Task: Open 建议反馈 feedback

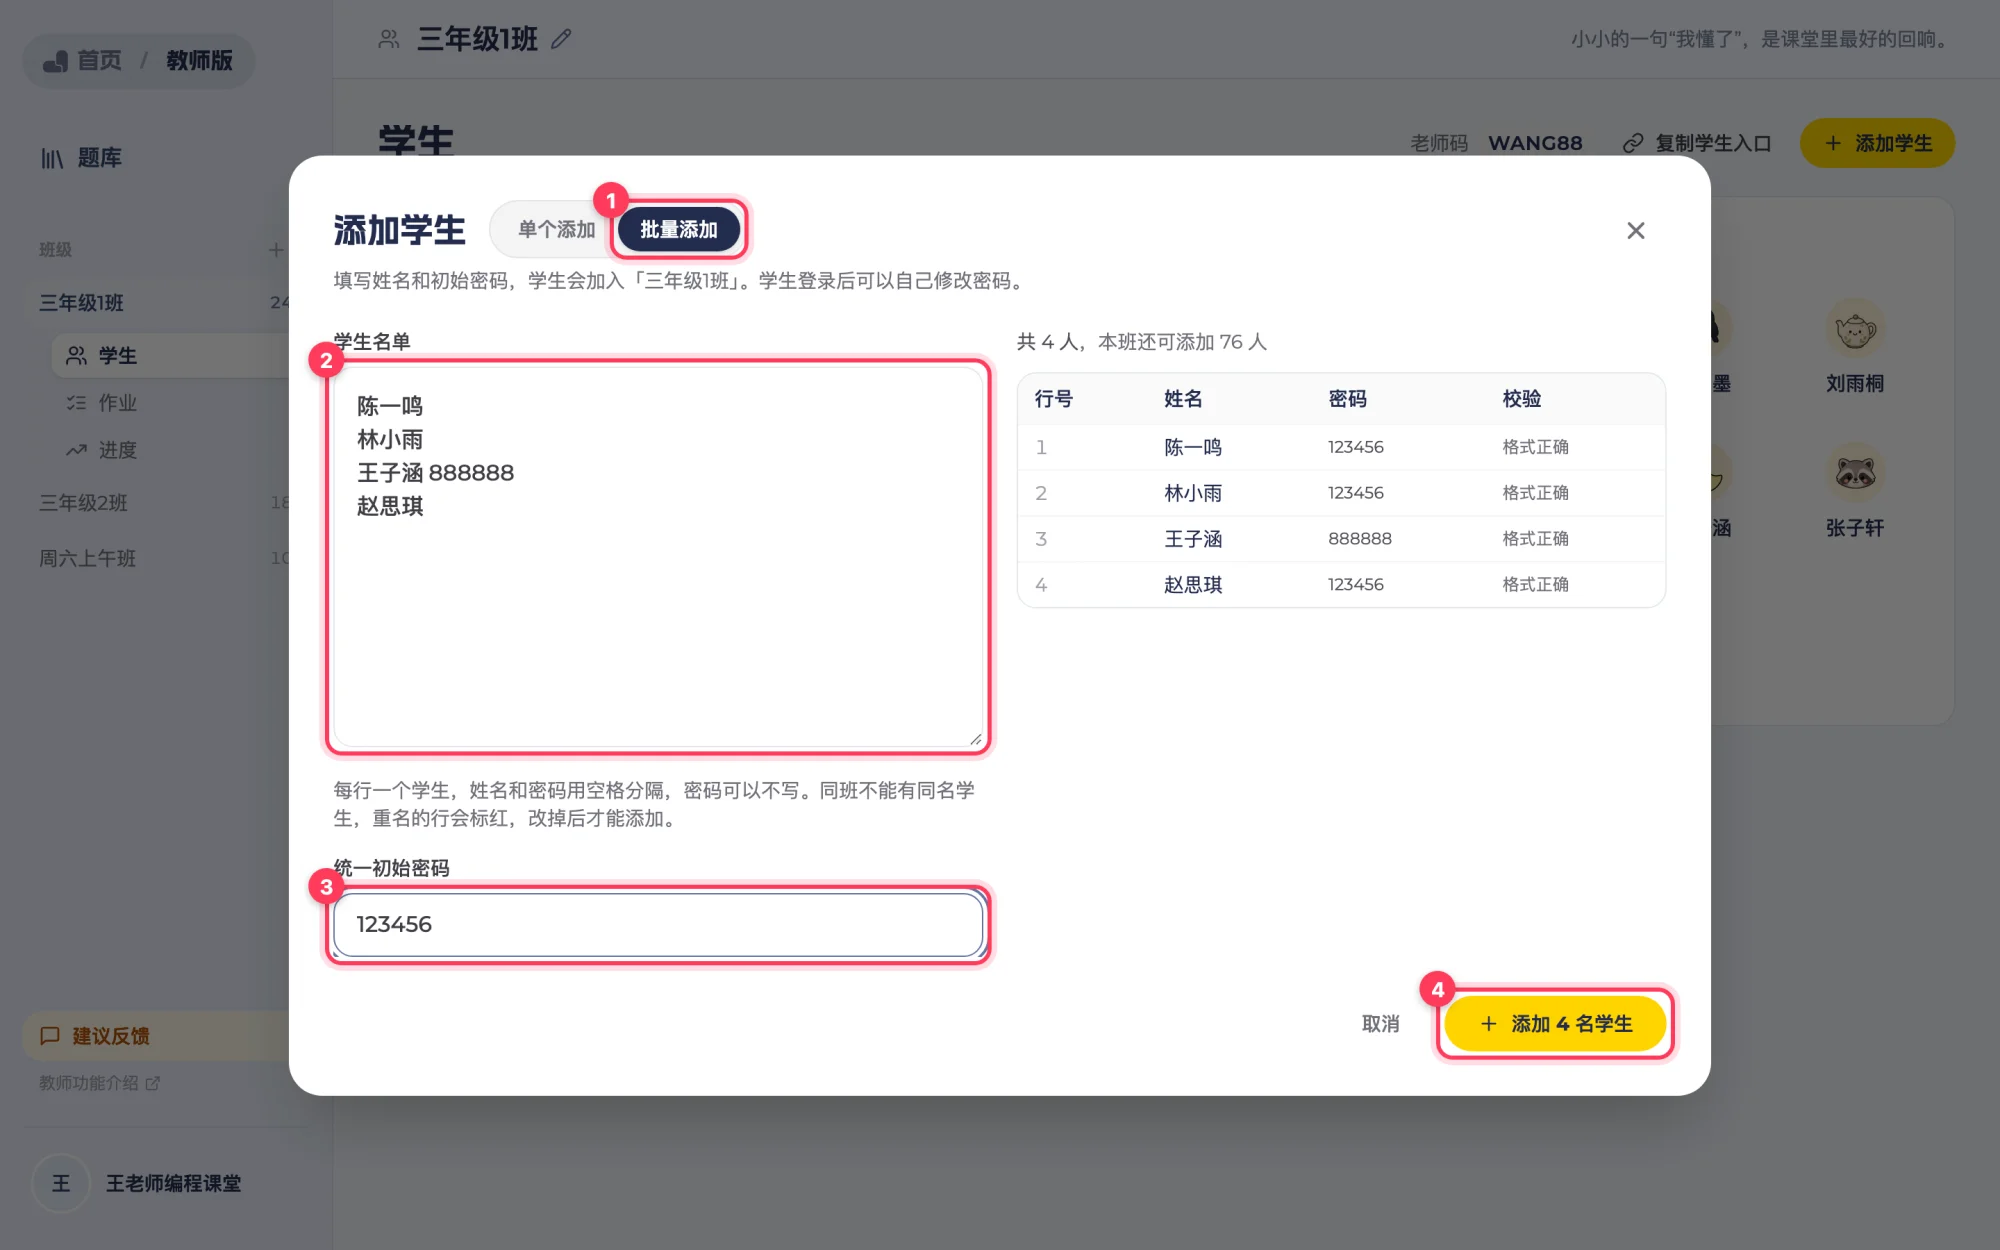Action: coord(157,1036)
